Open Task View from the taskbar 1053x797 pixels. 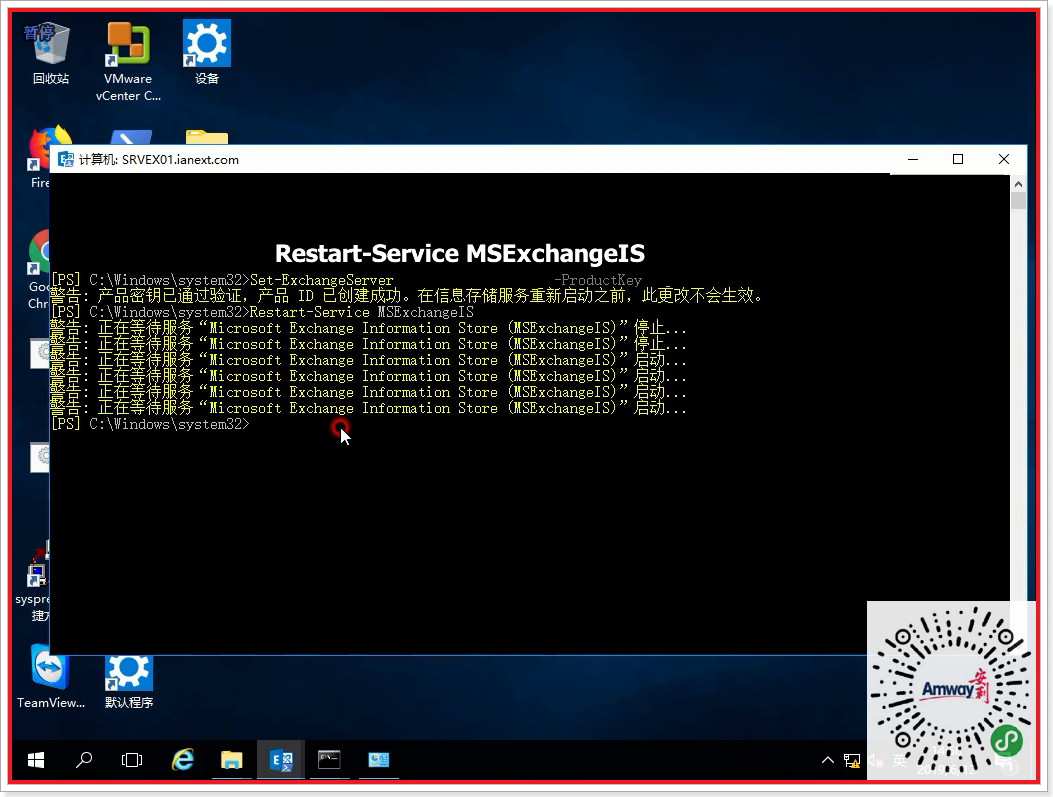[132, 759]
